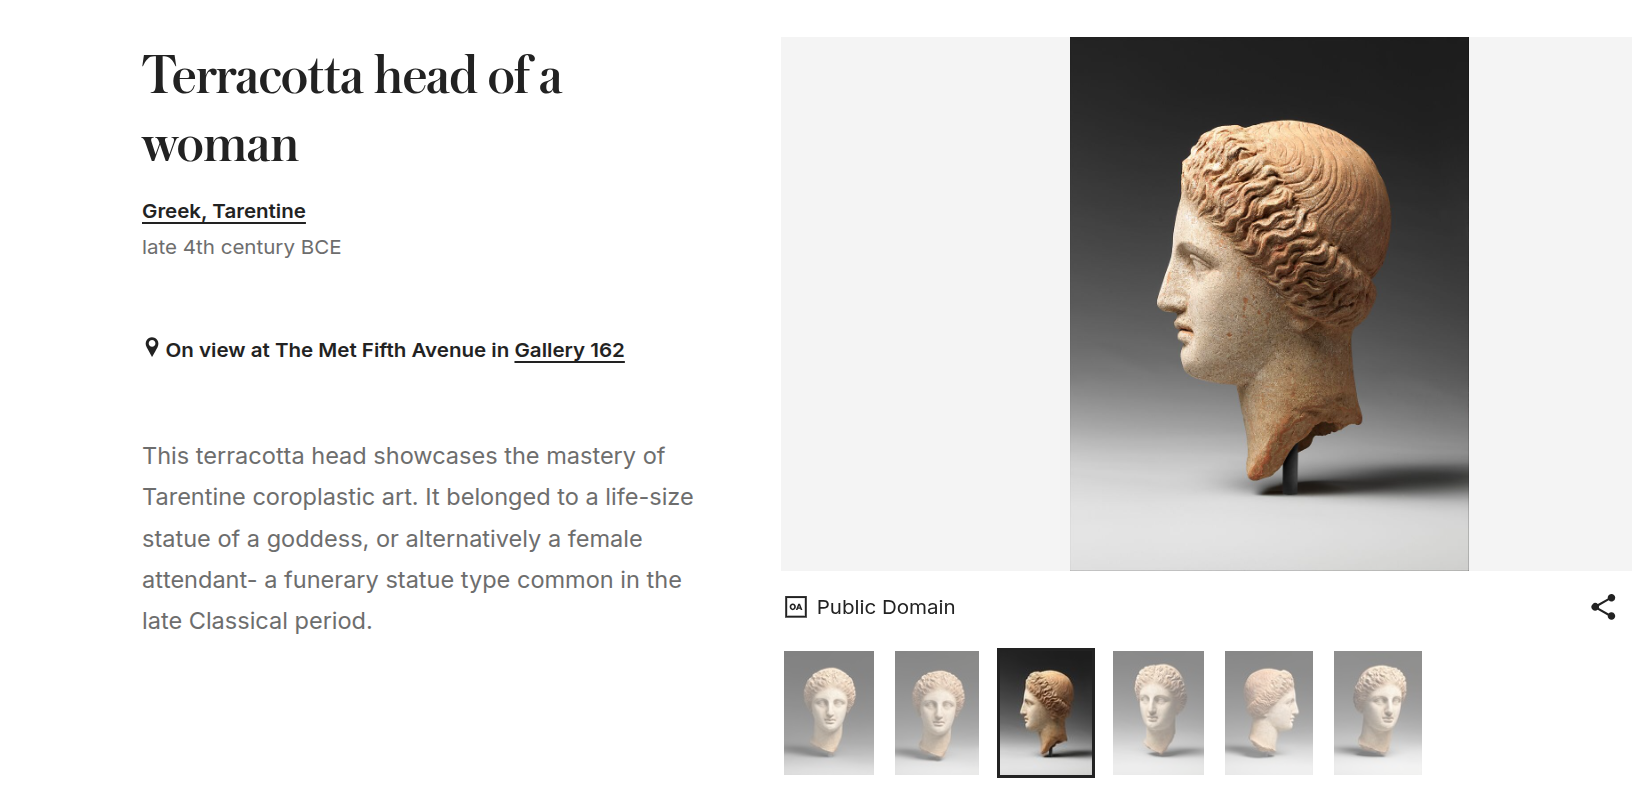
Task: Select the fourth frontal terracotta thumbnail
Action: pos(1158,712)
